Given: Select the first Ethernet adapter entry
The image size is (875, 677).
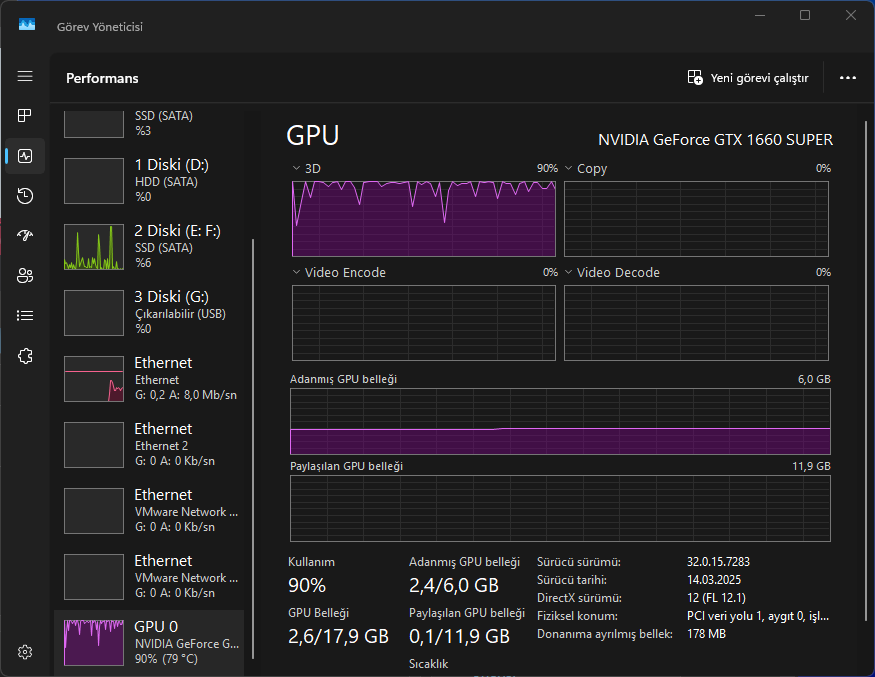Looking at the screenshot, I should (148, 378).
